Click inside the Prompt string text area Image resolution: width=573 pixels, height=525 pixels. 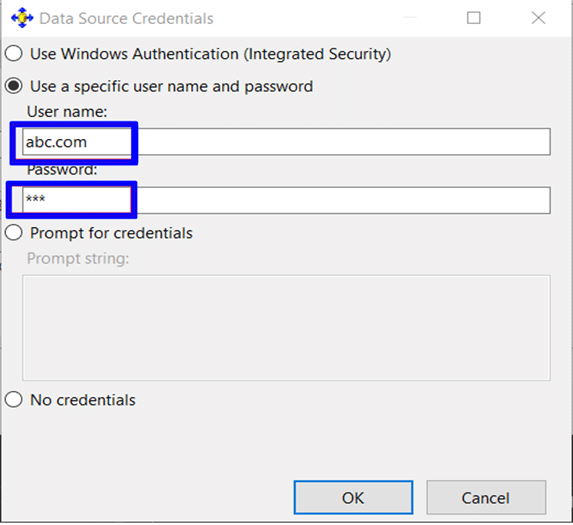pos(286,328)
